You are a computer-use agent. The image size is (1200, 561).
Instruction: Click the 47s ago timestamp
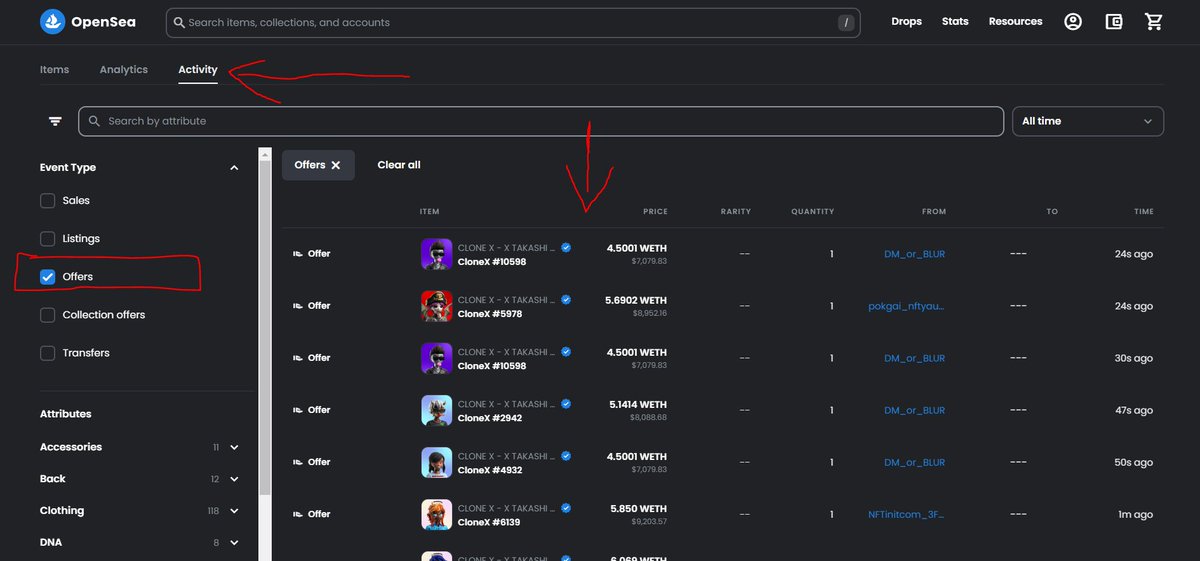click(x=1134, y=410)
